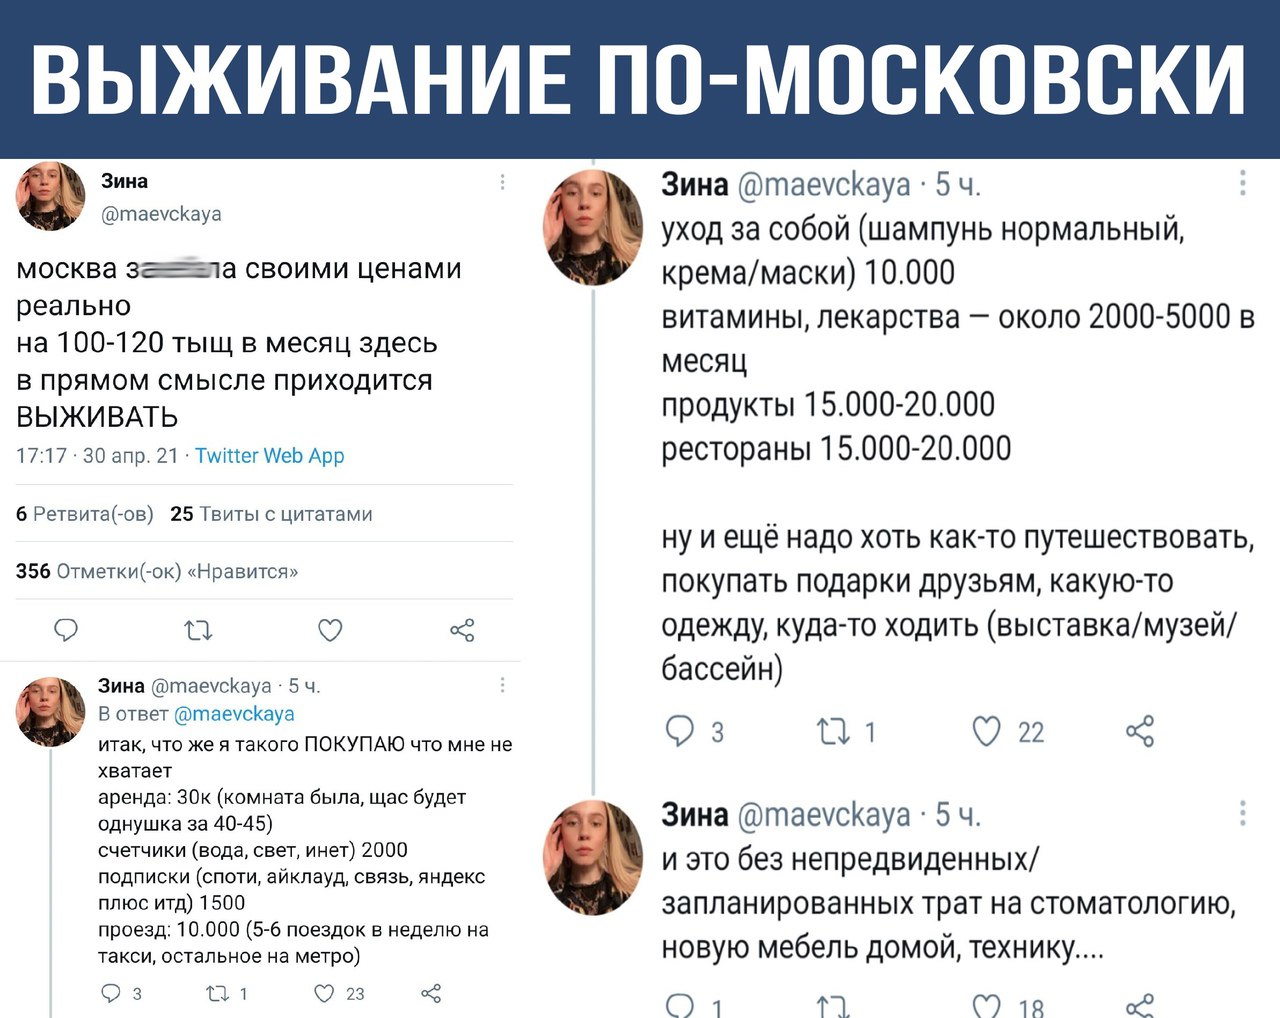Reply to the rent breakdown tweet with 3 replies
1280x1018 pixels.
point(111,993)
